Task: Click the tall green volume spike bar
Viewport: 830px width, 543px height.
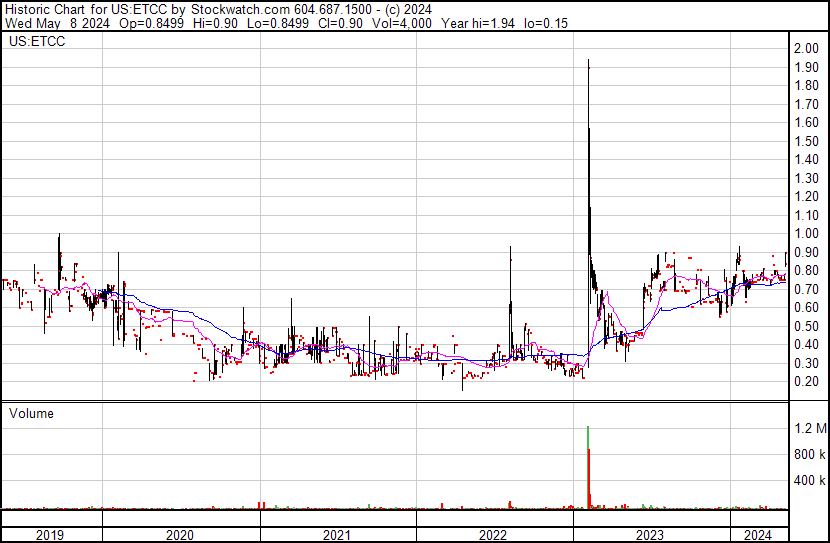Action: (588, 467)
